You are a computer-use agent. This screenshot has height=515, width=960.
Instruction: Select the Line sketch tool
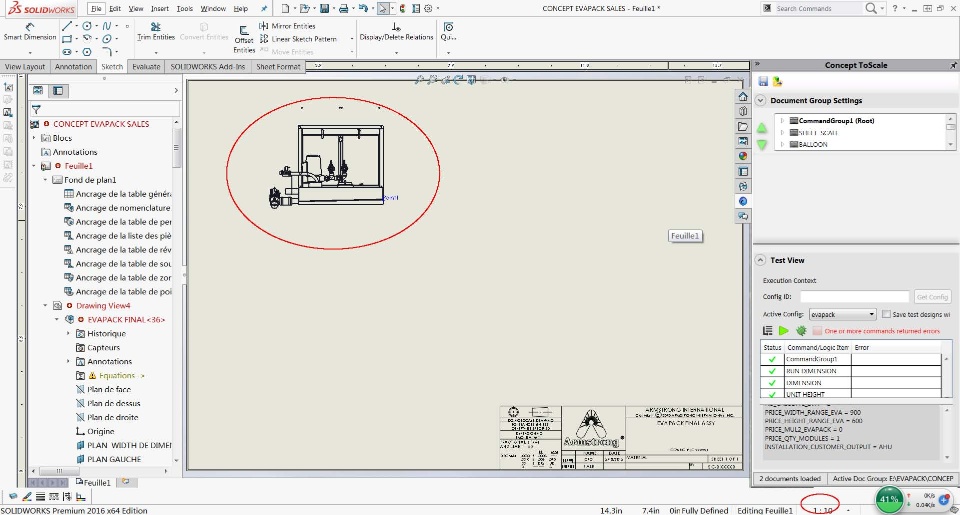(x=67, y=26)
